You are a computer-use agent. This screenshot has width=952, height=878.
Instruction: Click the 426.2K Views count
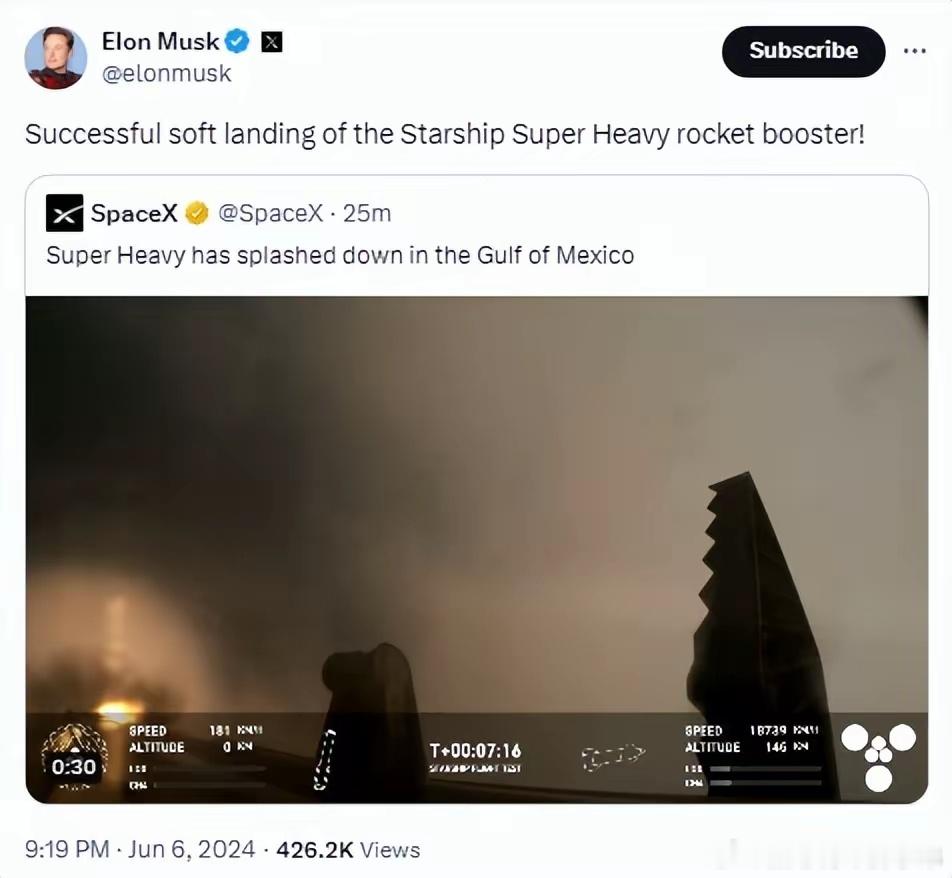pyautogui.click(x=348, y=849)
